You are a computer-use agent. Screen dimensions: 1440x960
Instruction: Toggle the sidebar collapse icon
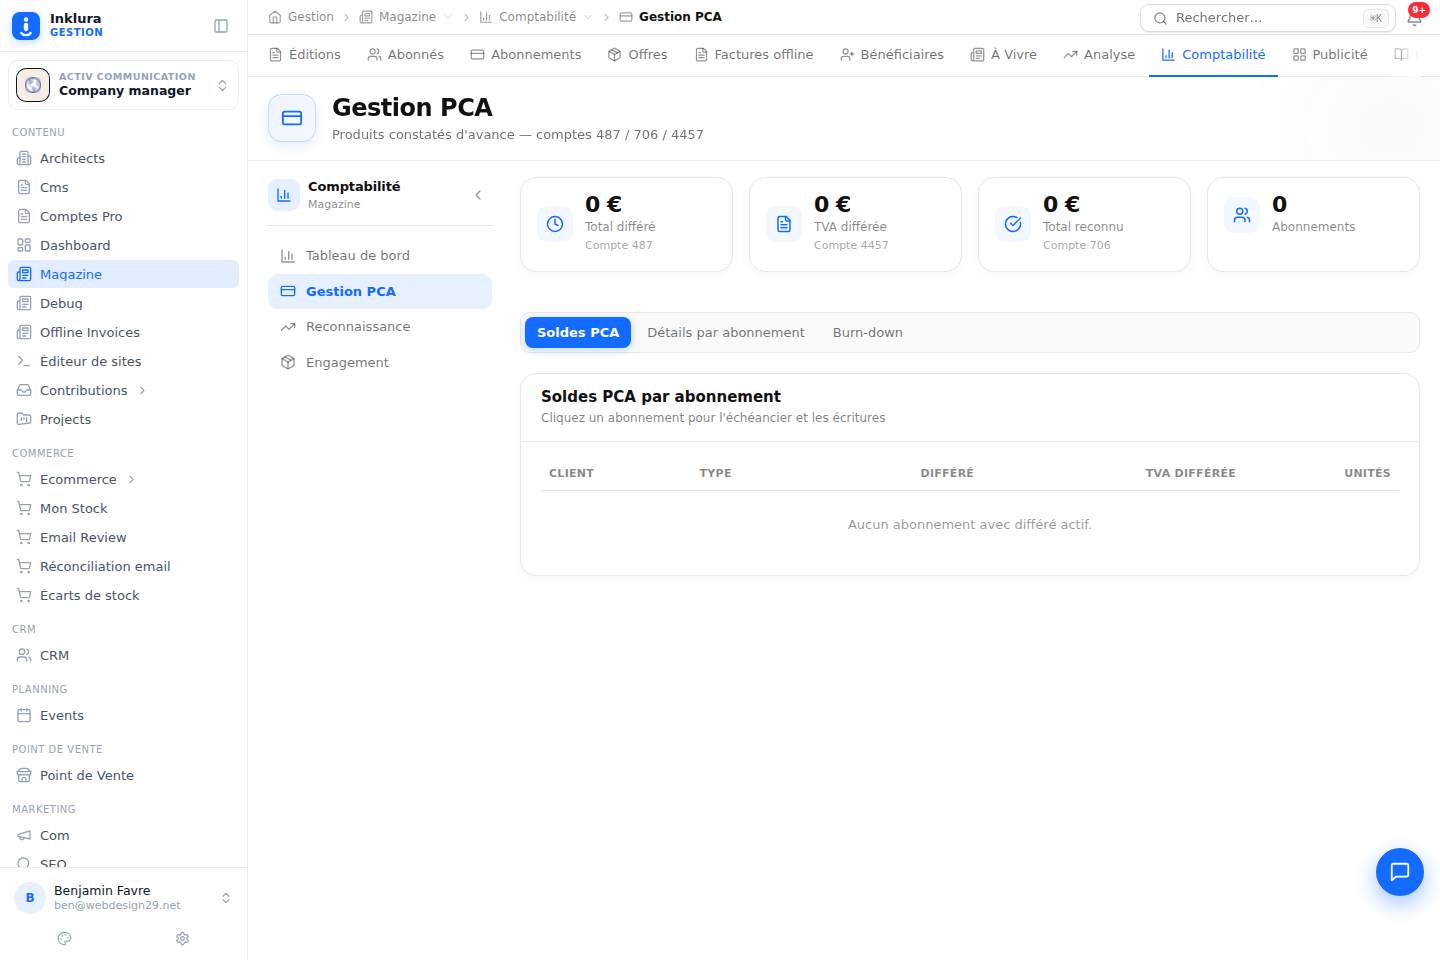click(x=221, y=26)
